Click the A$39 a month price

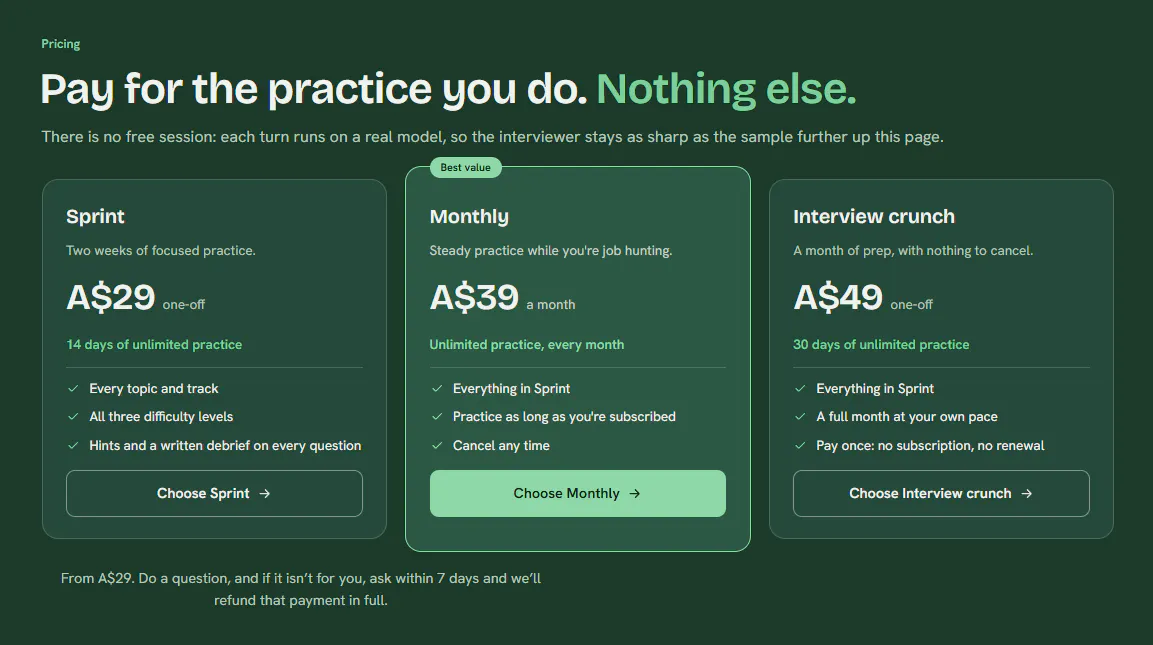pyautogui.click(x=502, y=298)
